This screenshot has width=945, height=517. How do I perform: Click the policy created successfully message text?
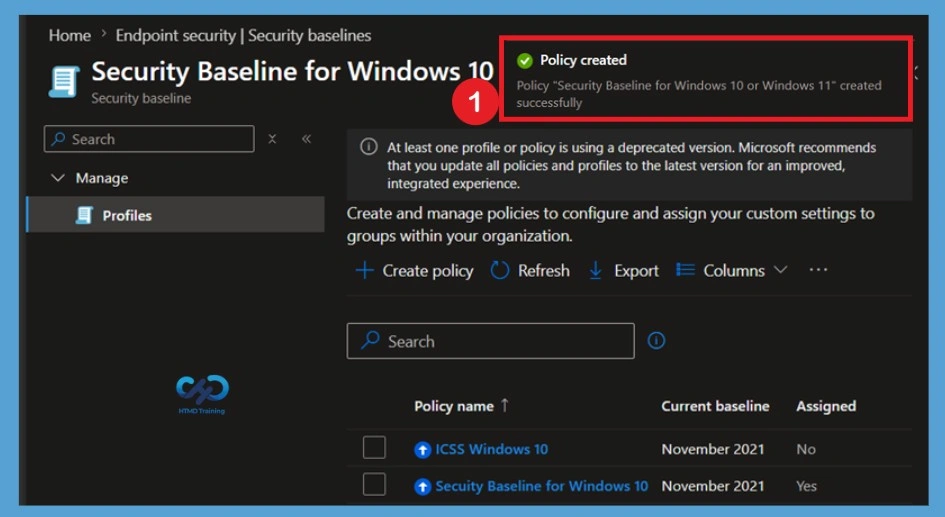click(699, 94)
